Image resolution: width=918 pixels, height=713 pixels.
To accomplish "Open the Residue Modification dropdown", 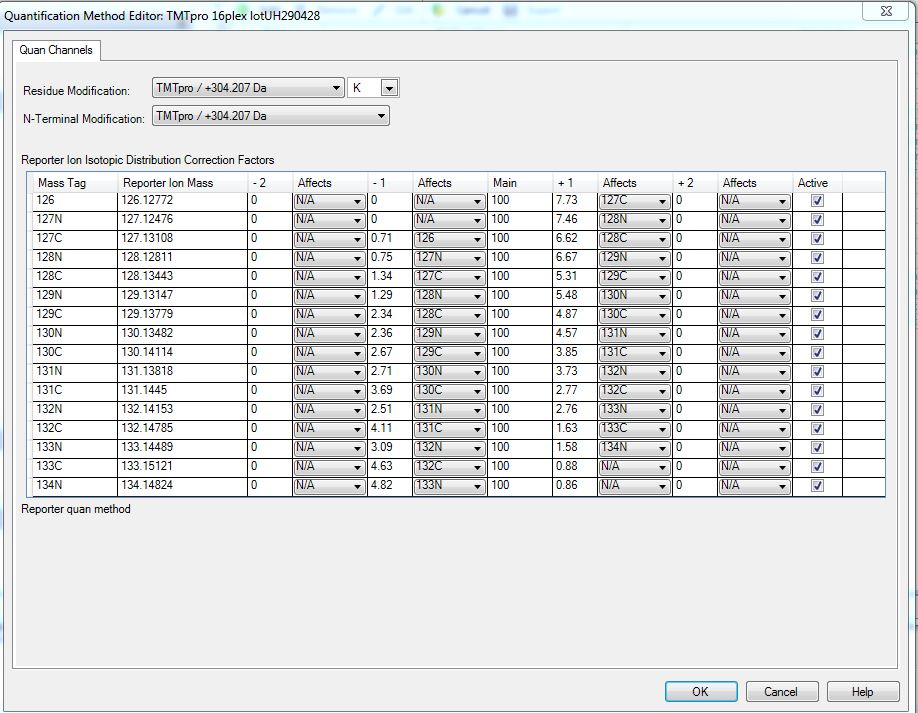I will (x=248, y=88).
